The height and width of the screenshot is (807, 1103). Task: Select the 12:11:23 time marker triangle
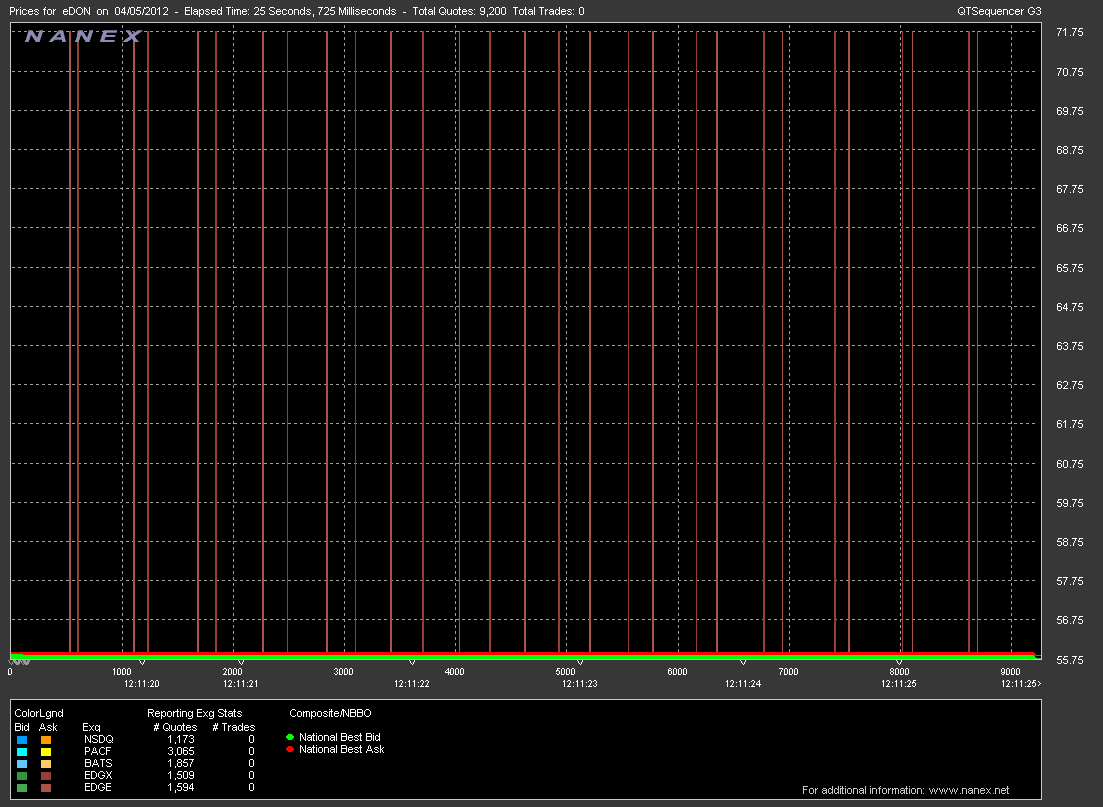[x=580, y=663]
